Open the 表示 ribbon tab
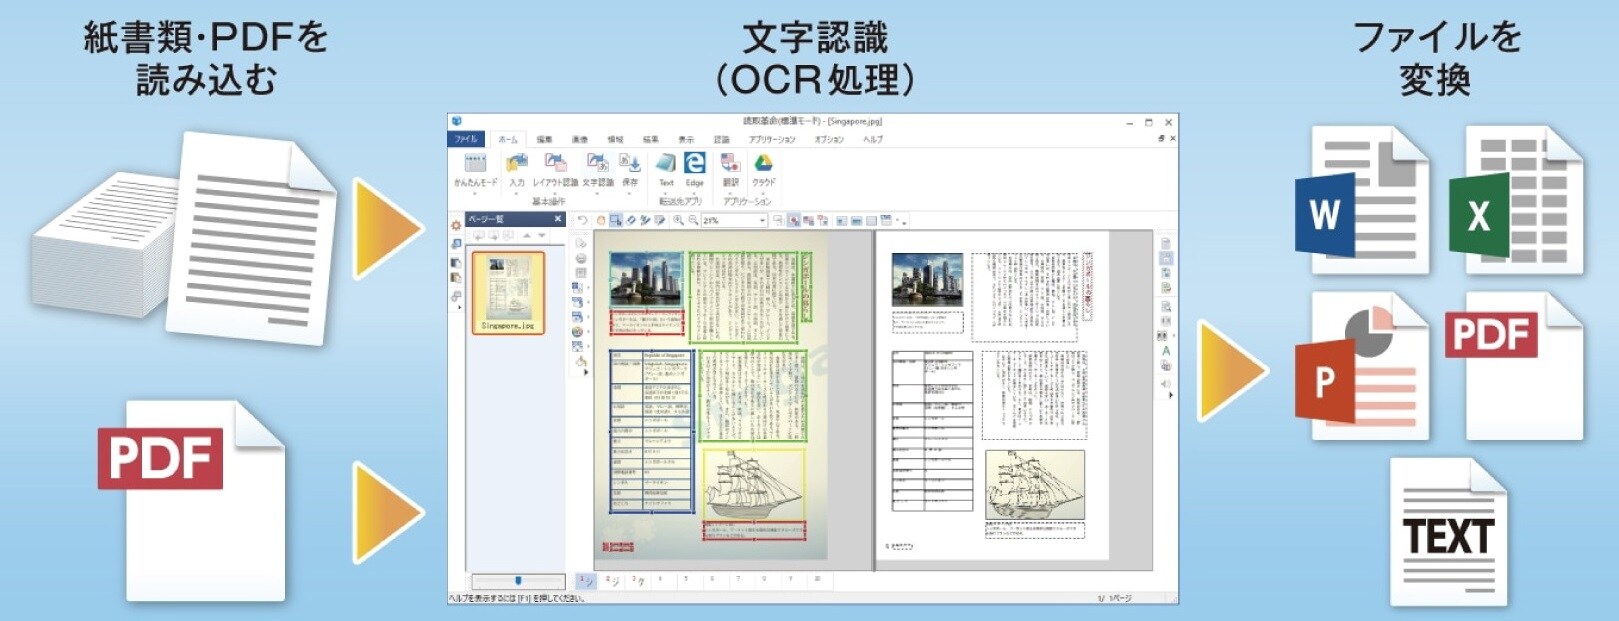 point(686,139)
